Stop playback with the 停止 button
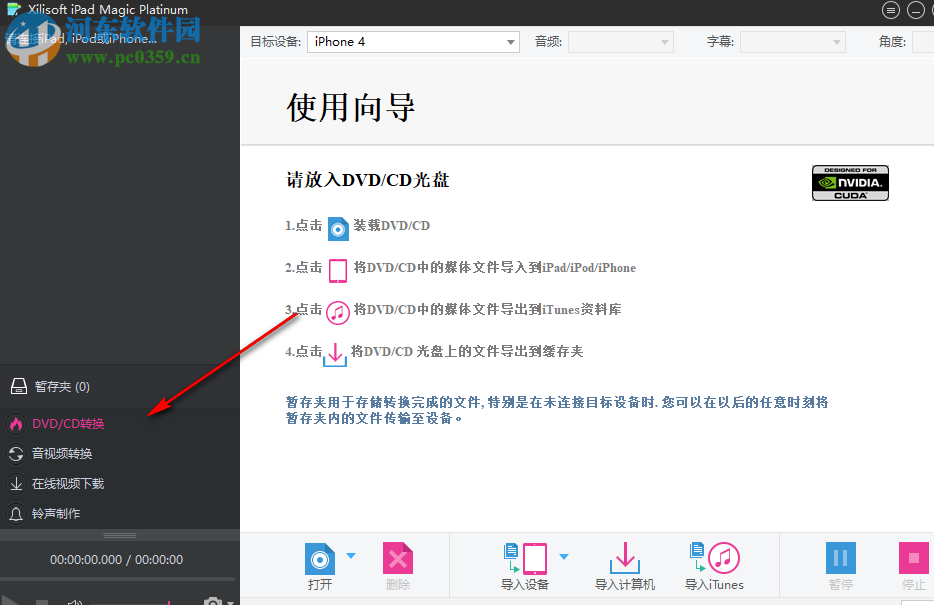934x605 pixels. click(x=912, y=558)
